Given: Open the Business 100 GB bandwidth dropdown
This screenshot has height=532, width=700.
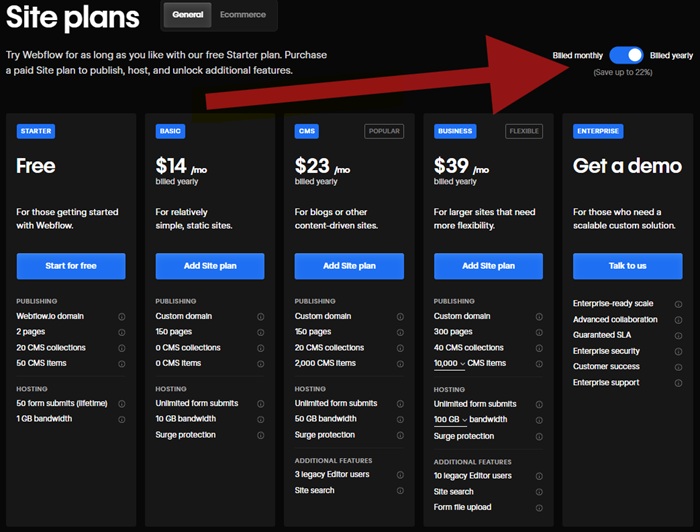Looking at the screenshot, I should (x=450, y=420).
